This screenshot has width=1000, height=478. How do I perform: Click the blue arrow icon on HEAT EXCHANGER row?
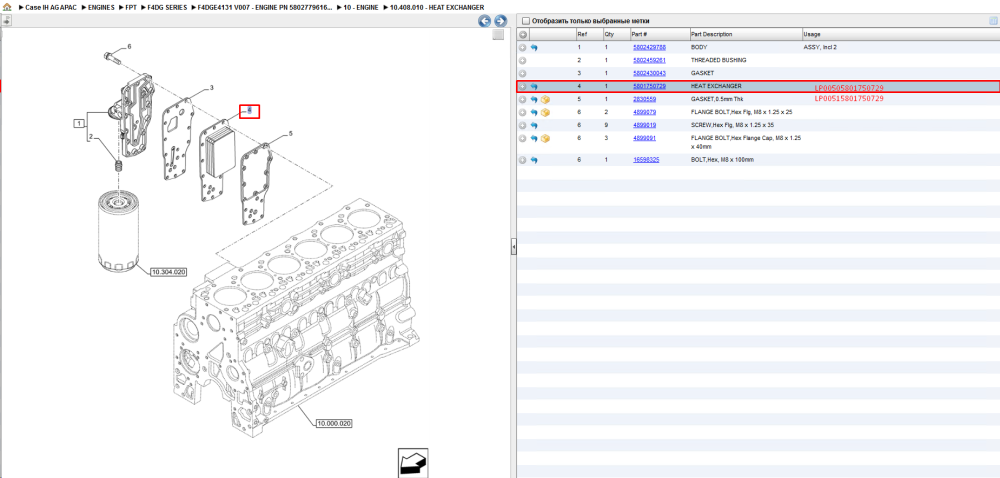tap(534, 87)
